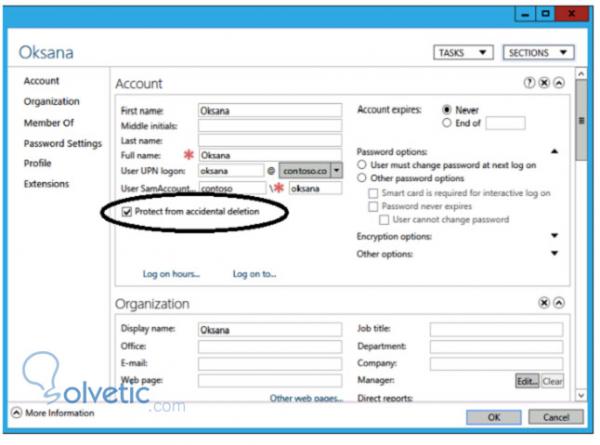Collapse Password options arrow
600x445 pixels.
tap(554, 152)
